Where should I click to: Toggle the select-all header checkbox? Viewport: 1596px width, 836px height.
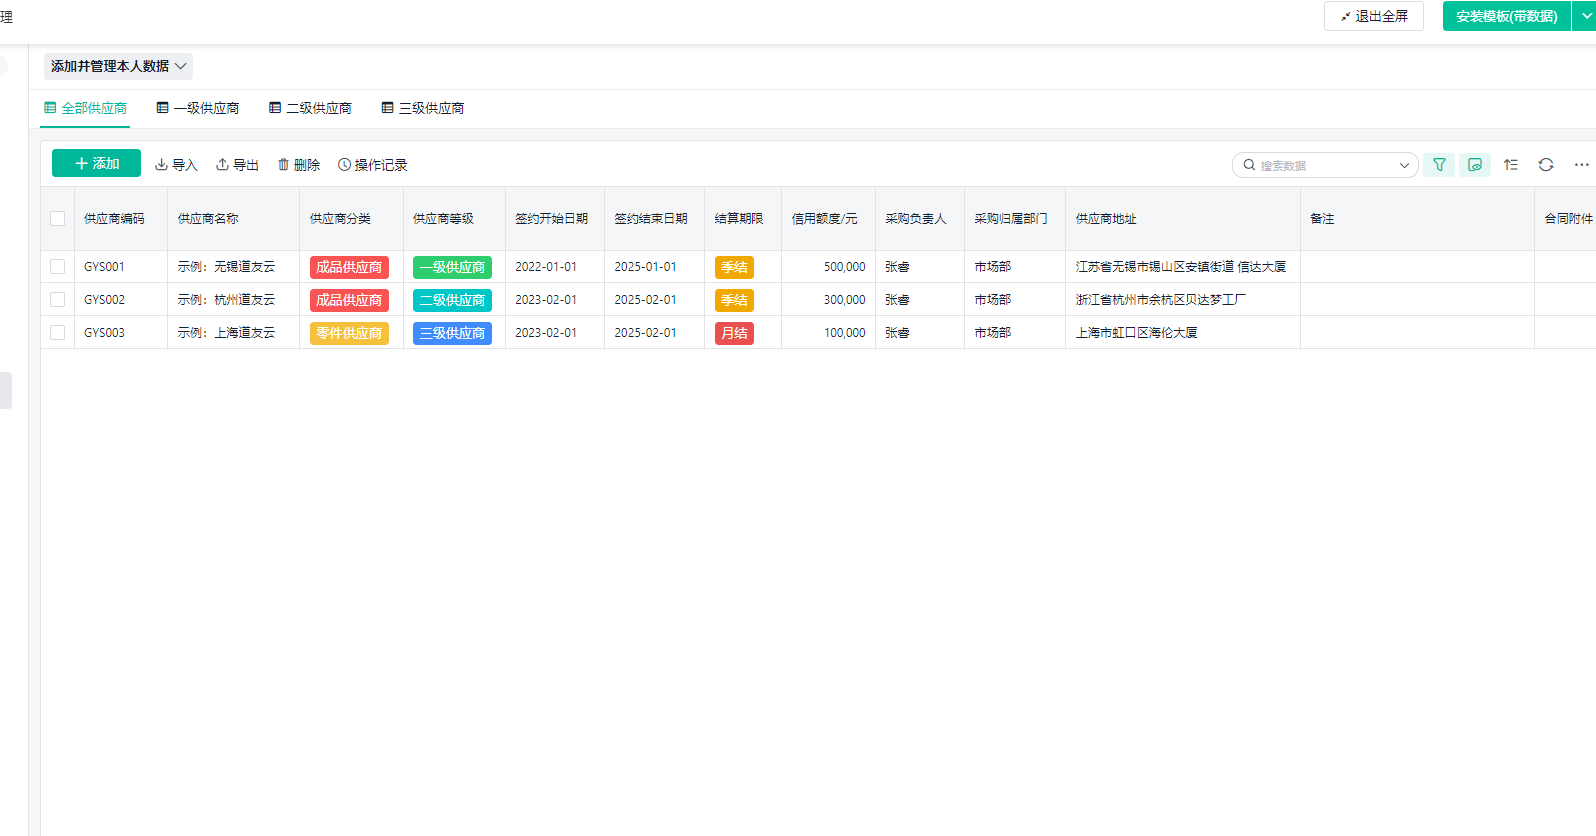57,218
